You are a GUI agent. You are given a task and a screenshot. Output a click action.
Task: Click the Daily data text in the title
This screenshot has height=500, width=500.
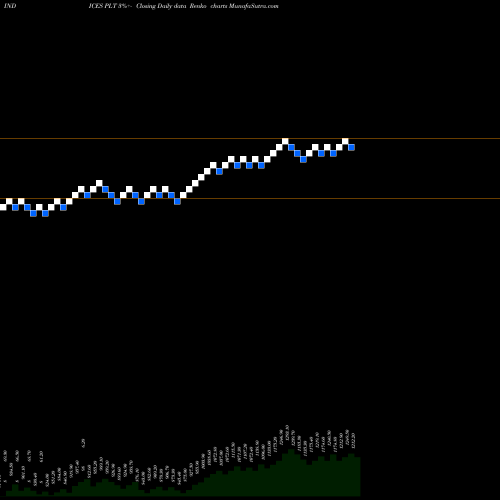point(172,6)
